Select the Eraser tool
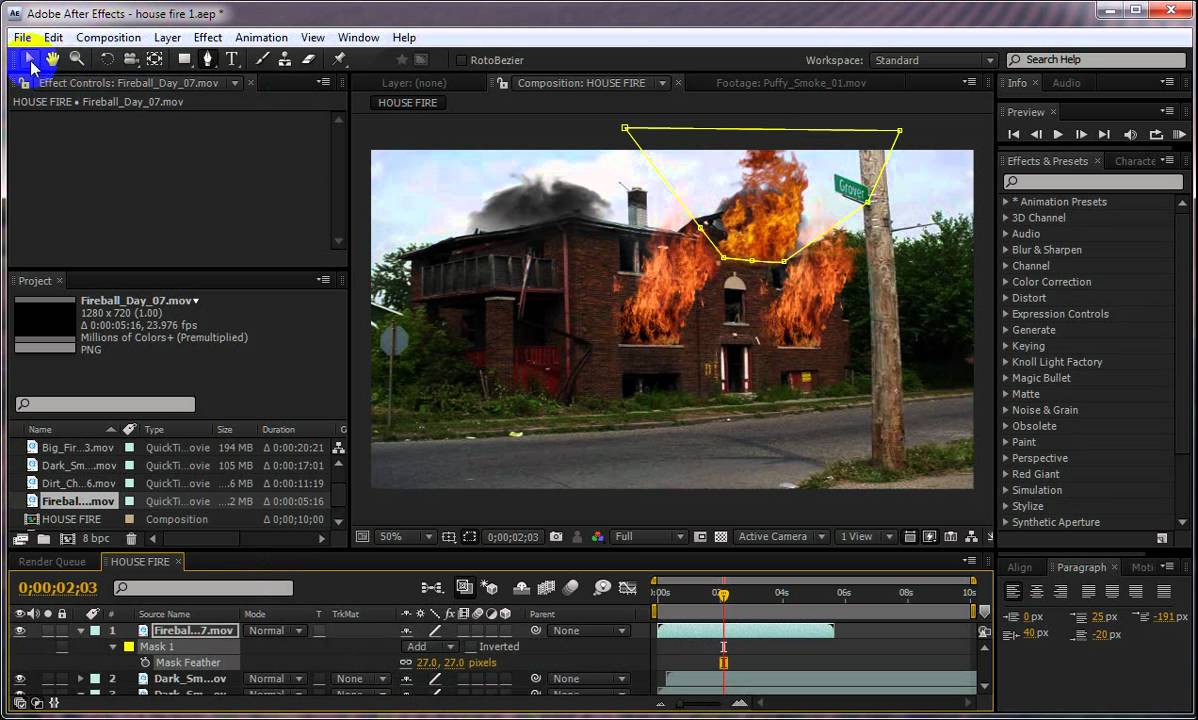 pos(309,59)
